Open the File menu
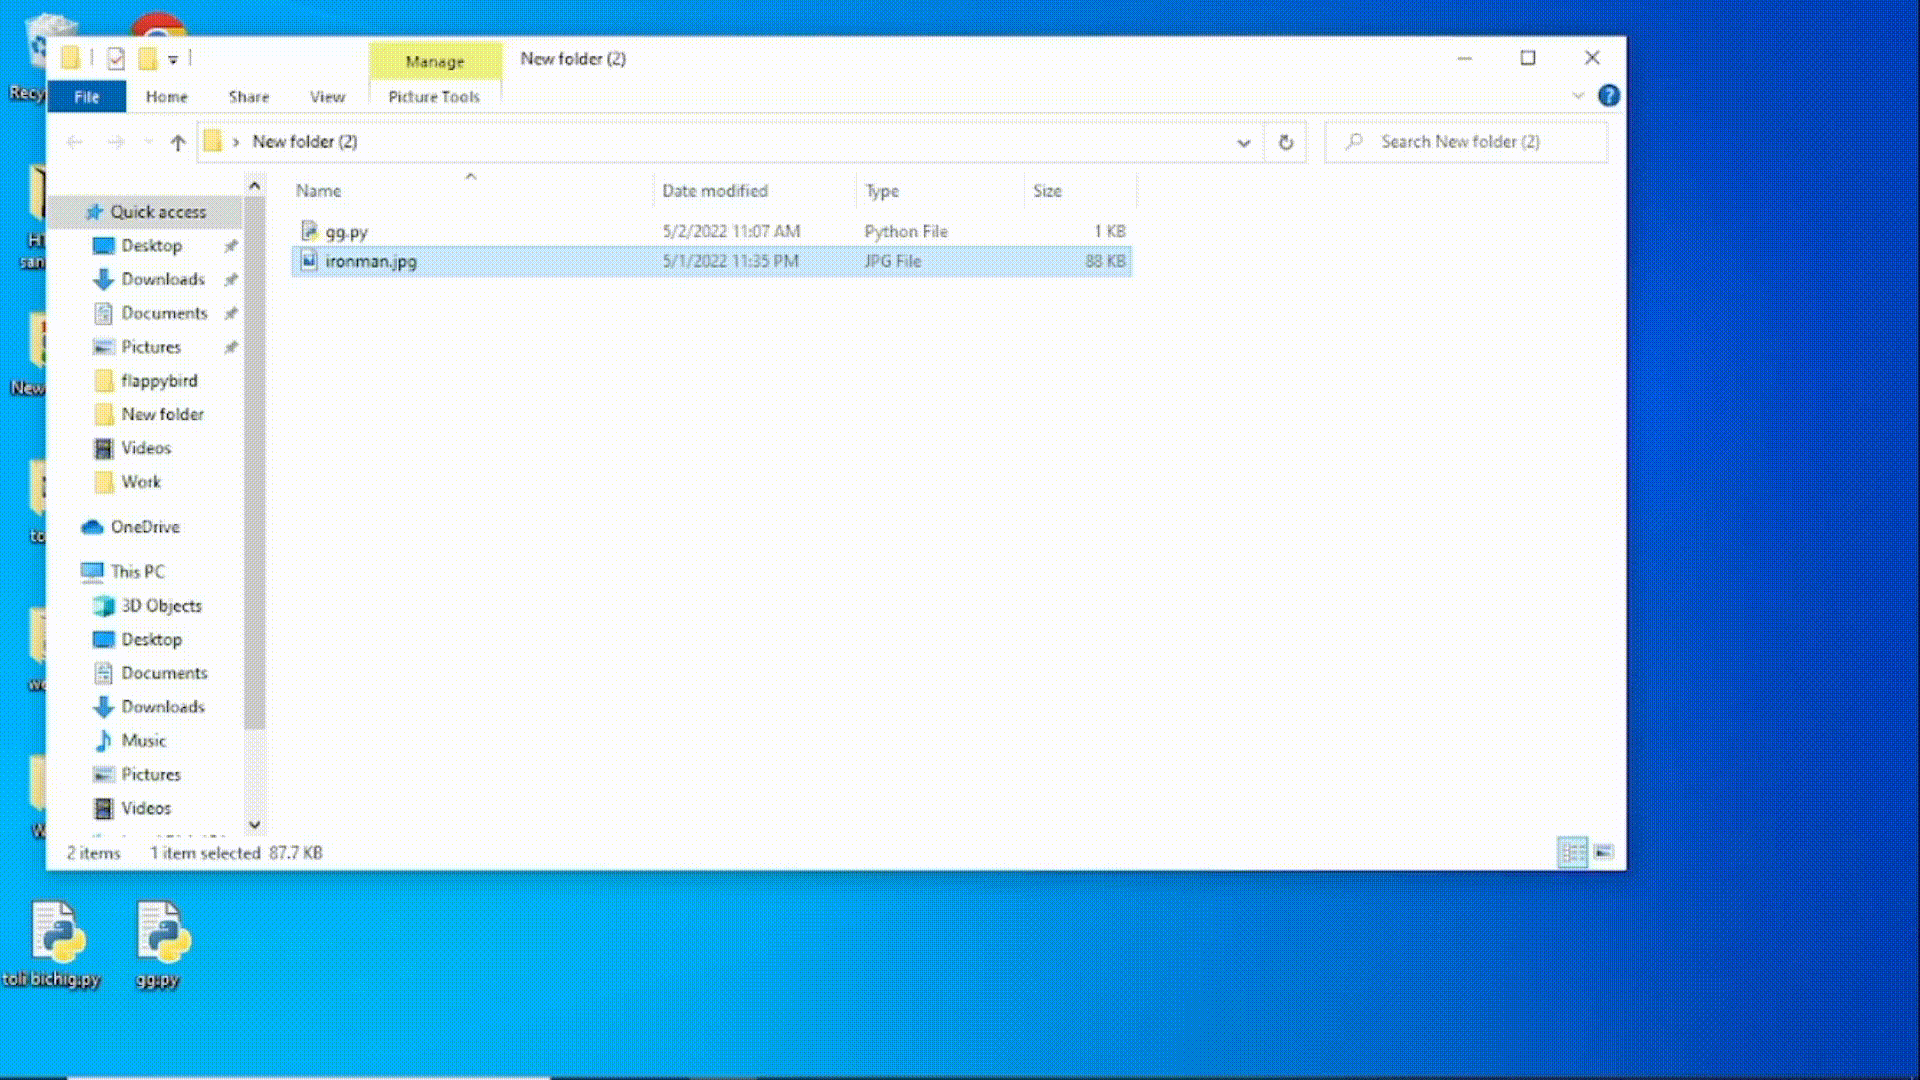The height and width of the screenshot is (1080, 1920). 86,97
